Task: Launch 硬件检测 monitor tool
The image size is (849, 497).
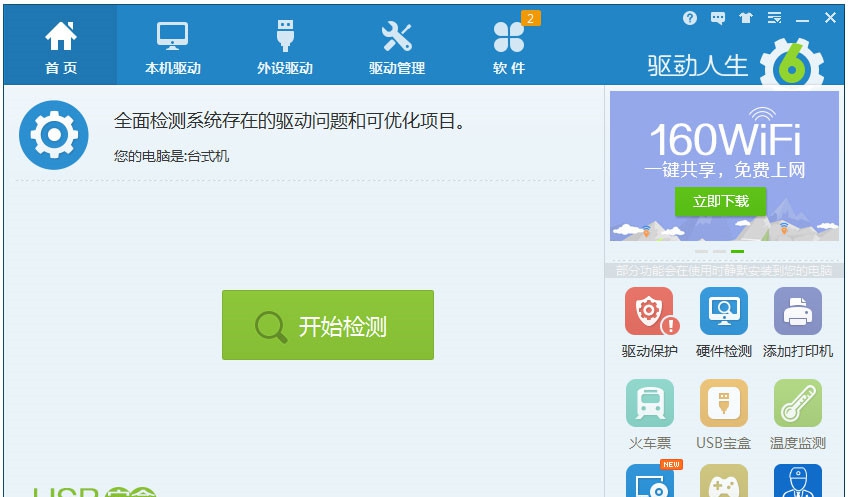Action: pos(723,323)
